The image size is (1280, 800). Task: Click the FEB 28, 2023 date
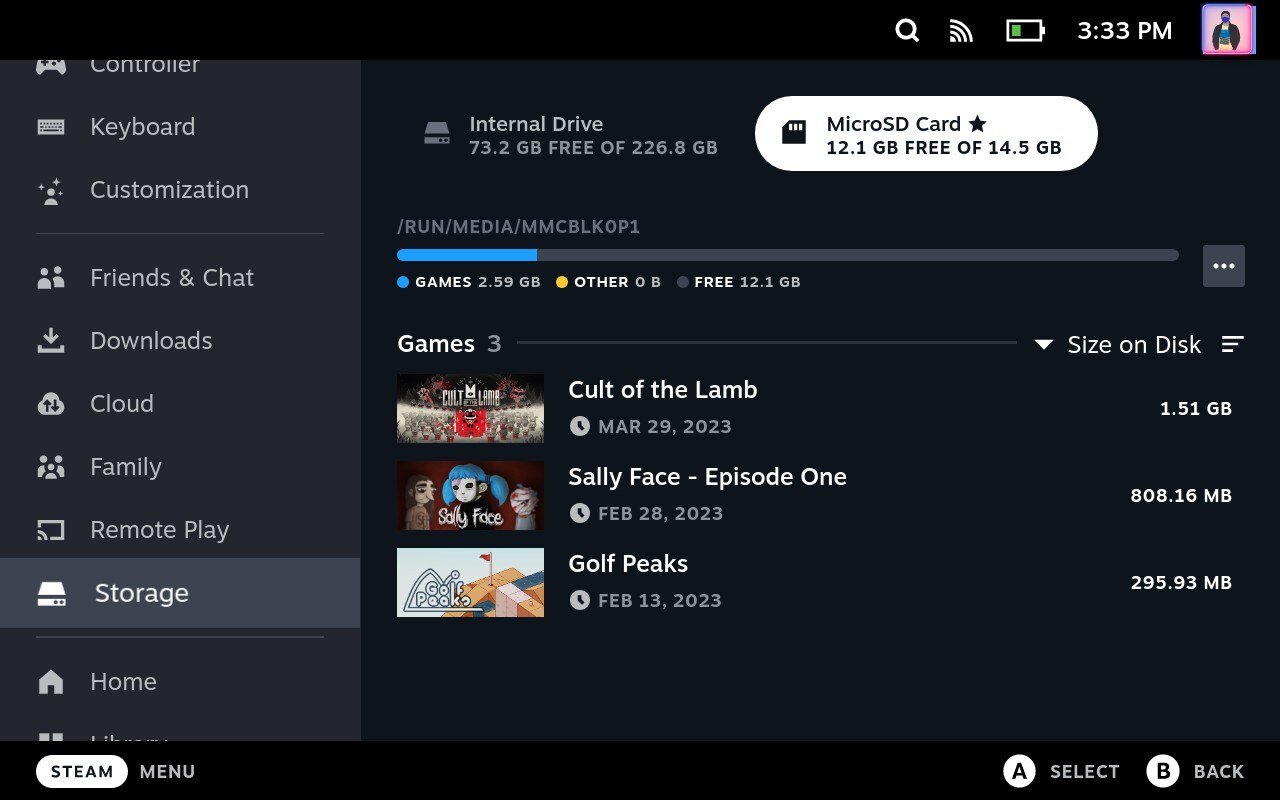660,514
